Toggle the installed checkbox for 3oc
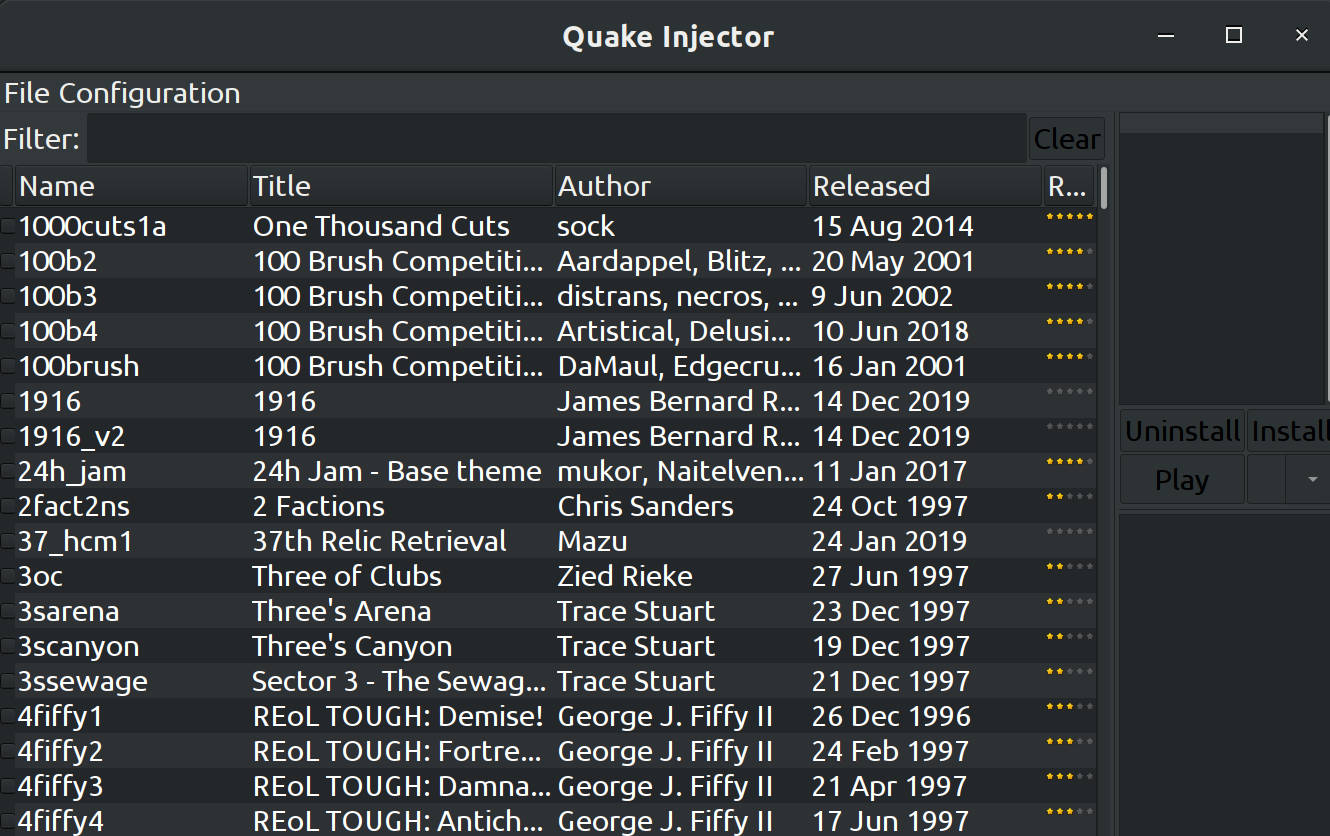The width and height of the screenshot is (1330, 836). (7, 576)
